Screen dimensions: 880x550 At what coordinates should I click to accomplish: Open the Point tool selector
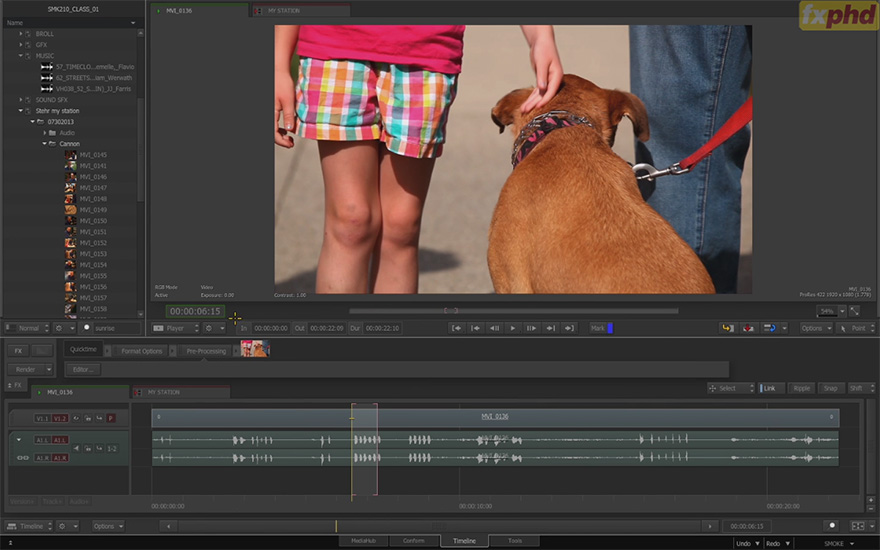(x=856, y=328)
